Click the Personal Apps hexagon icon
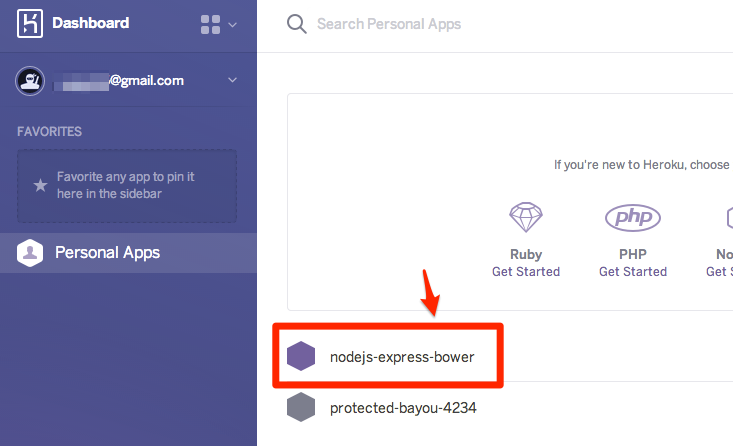This screenshot has height=446, width=733. (30, 253)
